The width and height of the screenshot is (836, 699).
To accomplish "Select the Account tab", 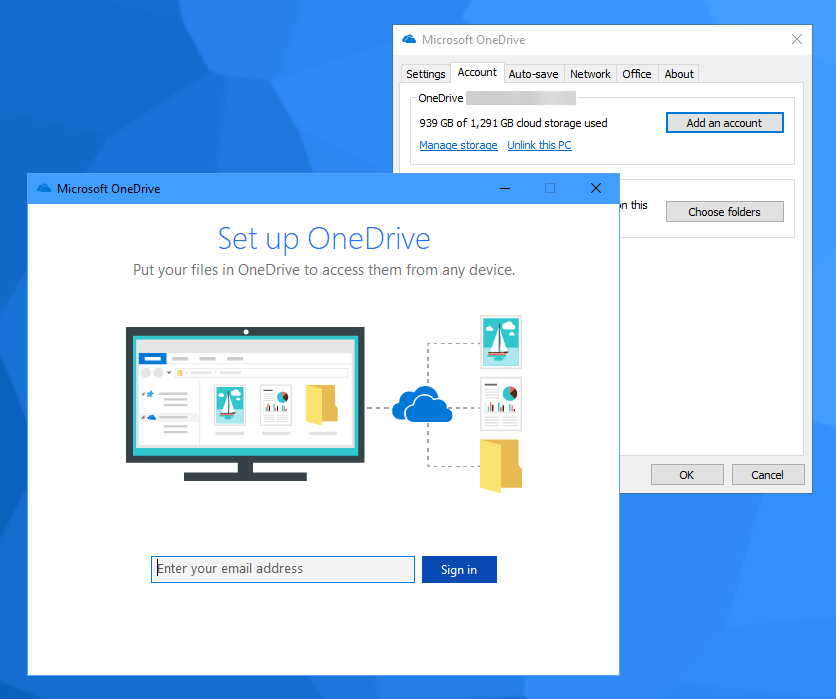I will pyautogui.click(x=477, y=72).
